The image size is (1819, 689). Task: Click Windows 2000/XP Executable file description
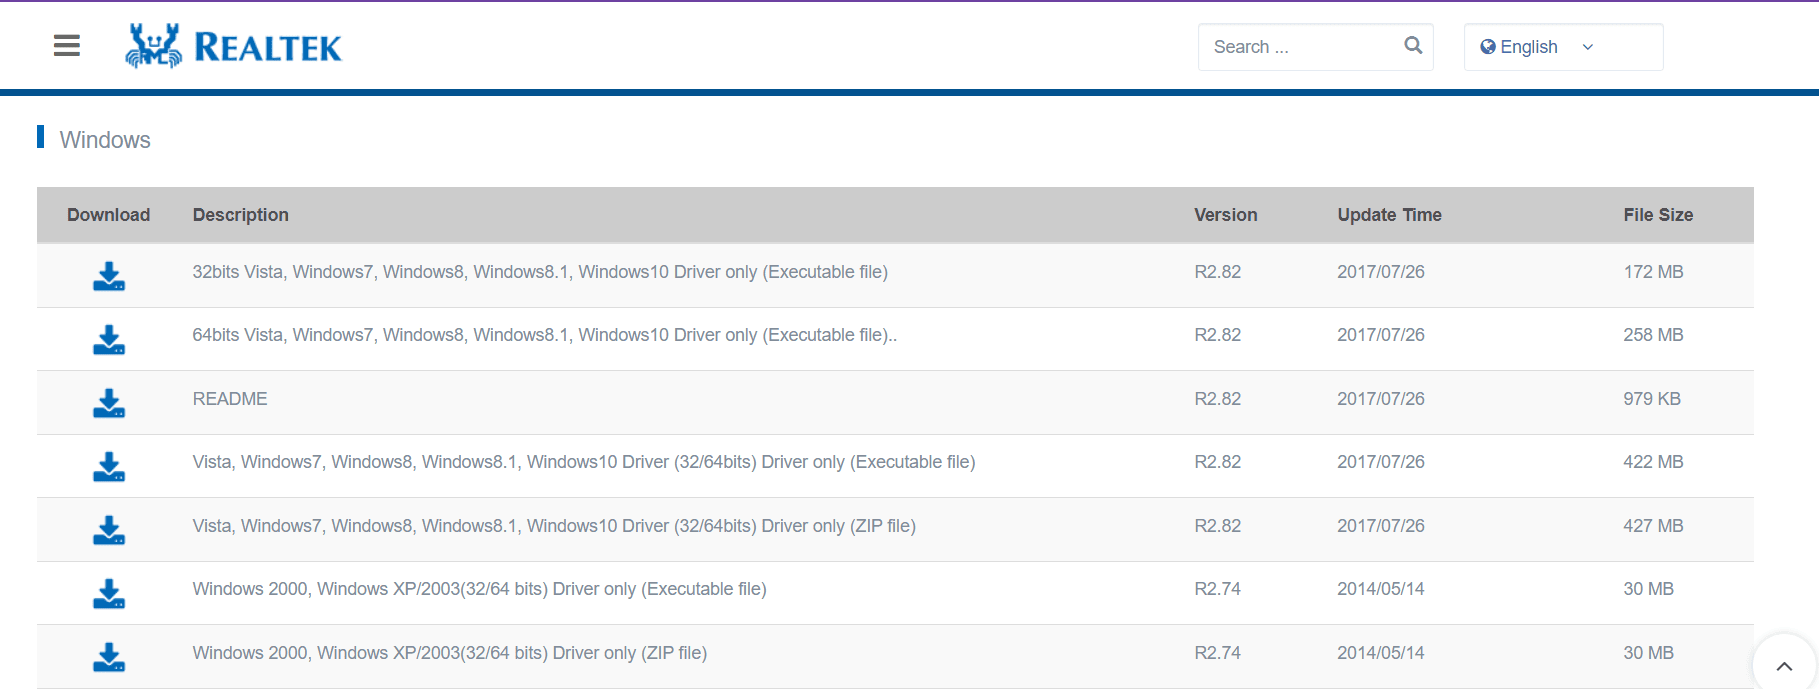coord(480,589)
